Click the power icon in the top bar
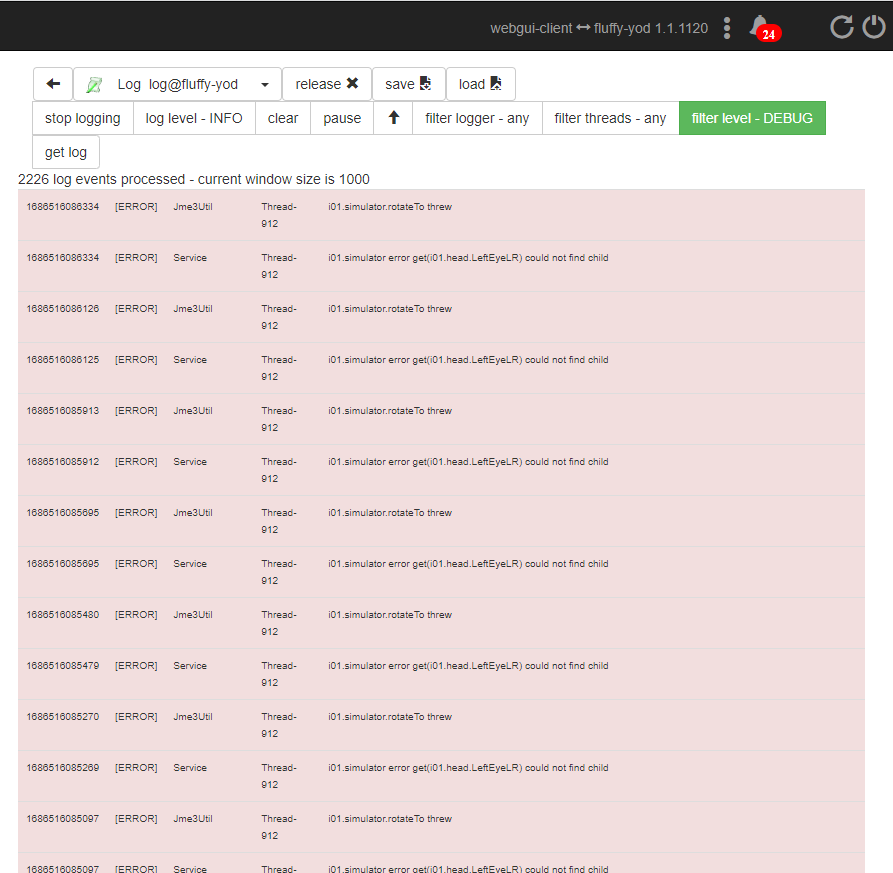Image resolution: width=893 pixels, height=873 pixels. 875,28
